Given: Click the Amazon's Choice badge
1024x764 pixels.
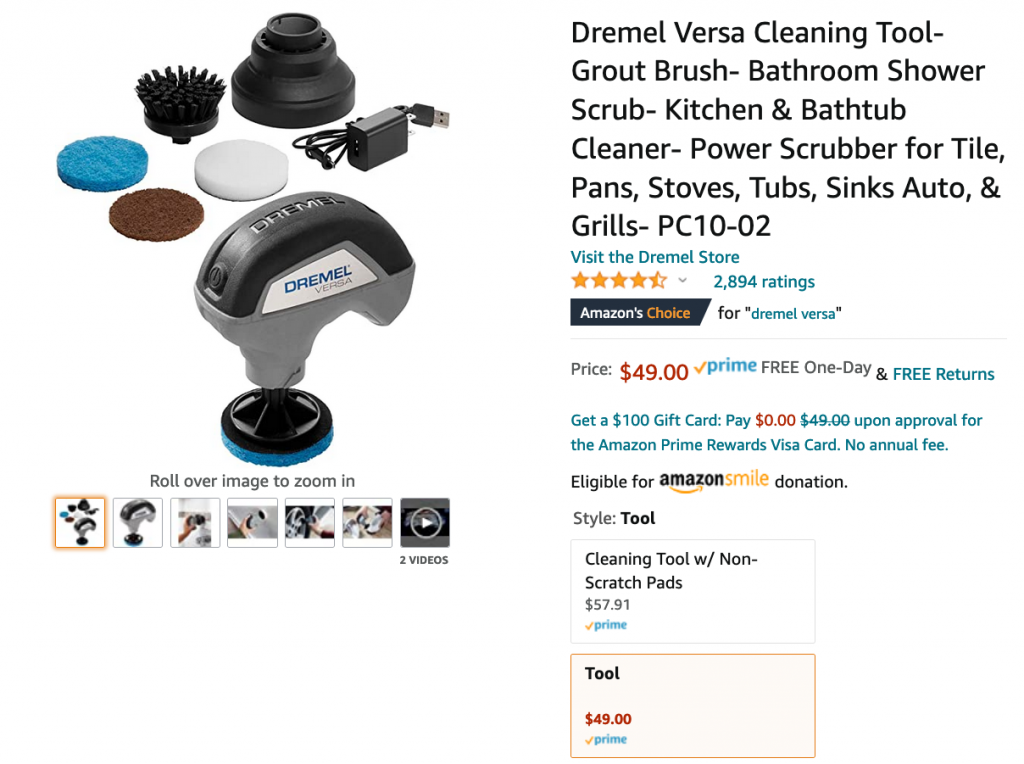Looking at the screenshot, I should coord(640,313).
